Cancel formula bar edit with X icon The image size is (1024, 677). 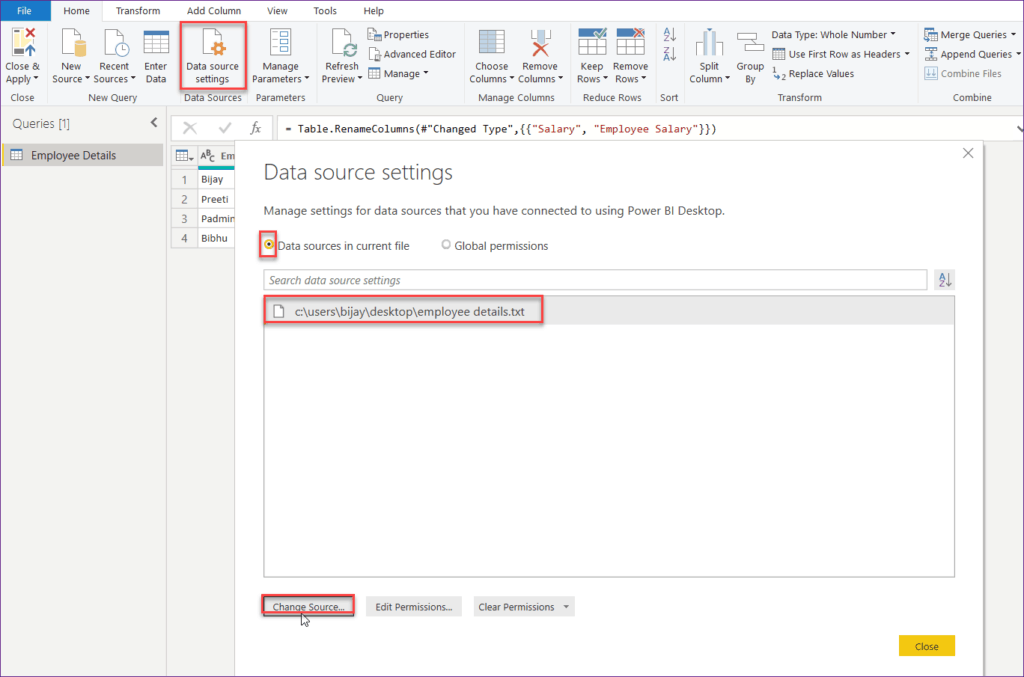tap(189, 128)
